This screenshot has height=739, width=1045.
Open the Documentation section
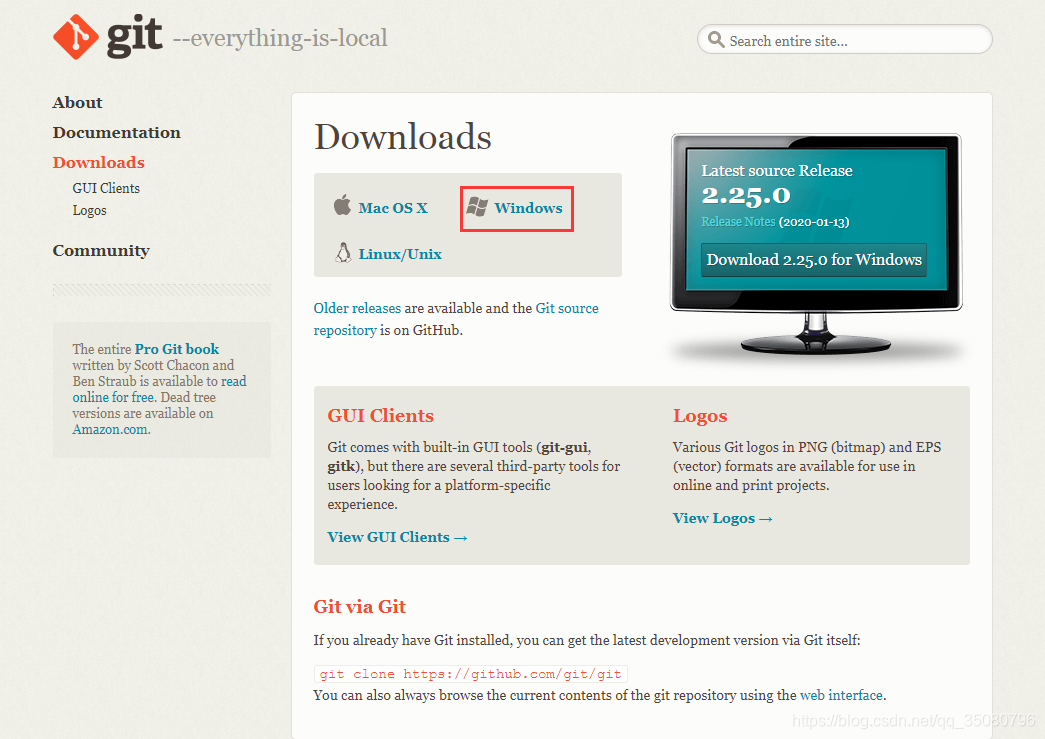117,133
